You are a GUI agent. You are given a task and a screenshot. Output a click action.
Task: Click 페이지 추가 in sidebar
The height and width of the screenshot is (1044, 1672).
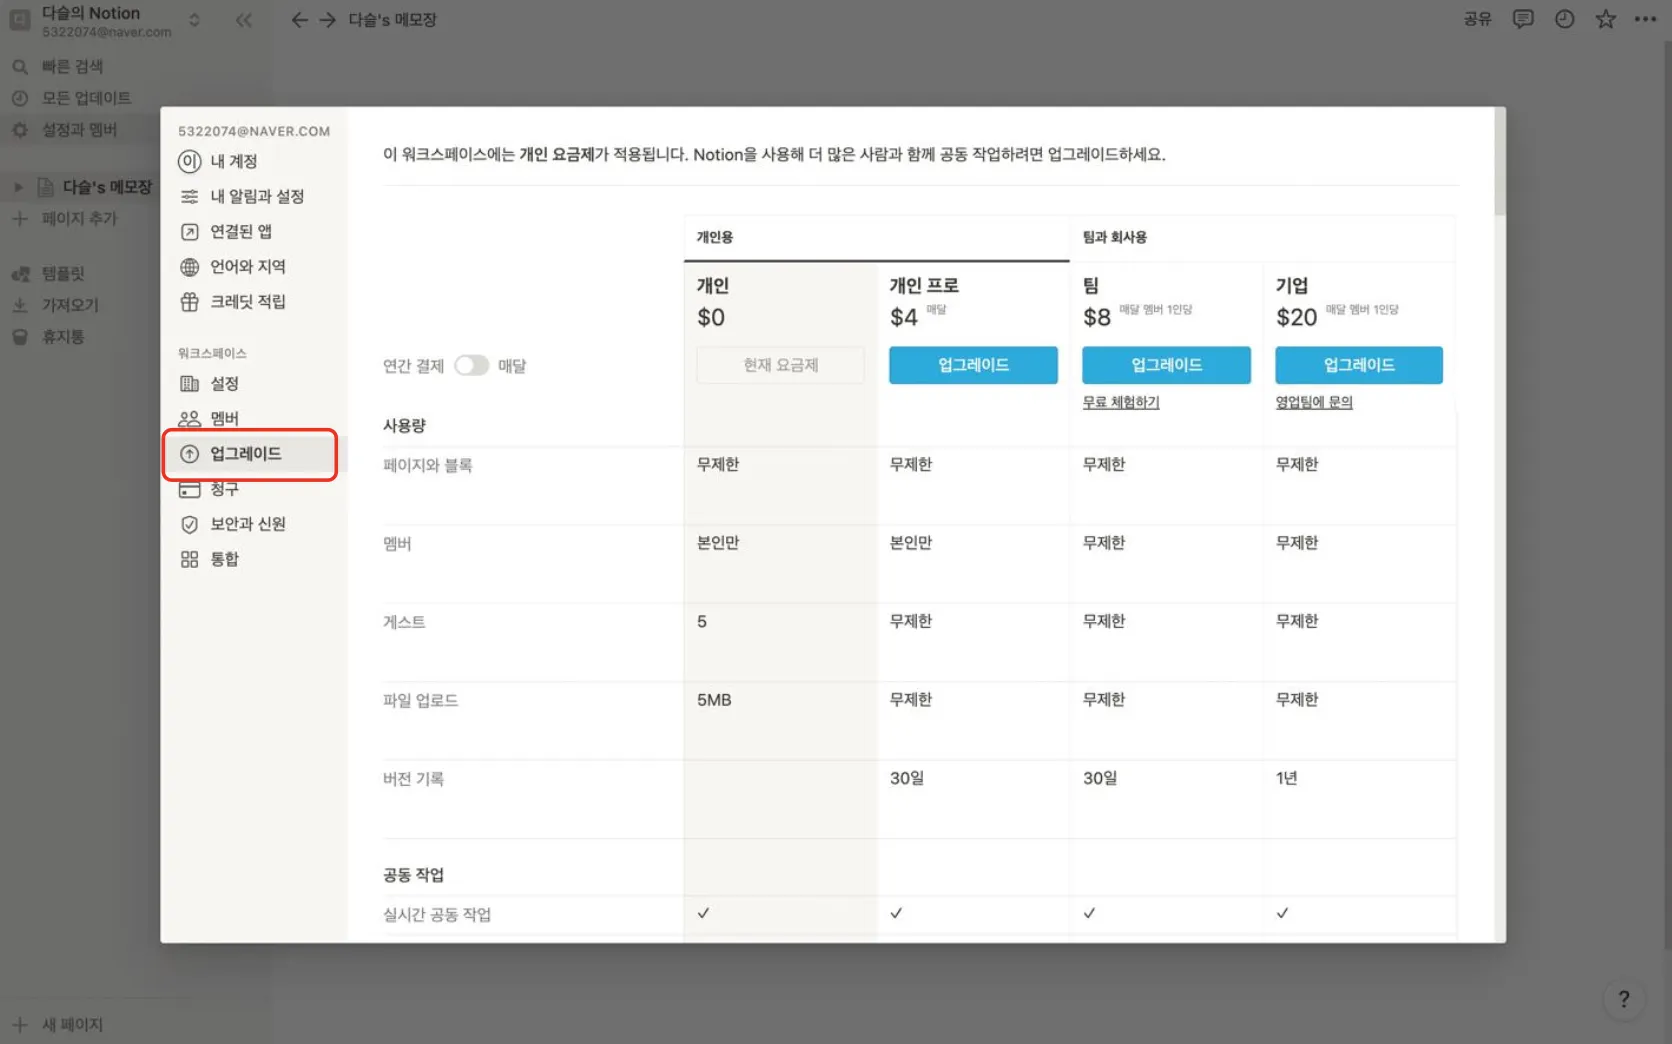point(79,219)
